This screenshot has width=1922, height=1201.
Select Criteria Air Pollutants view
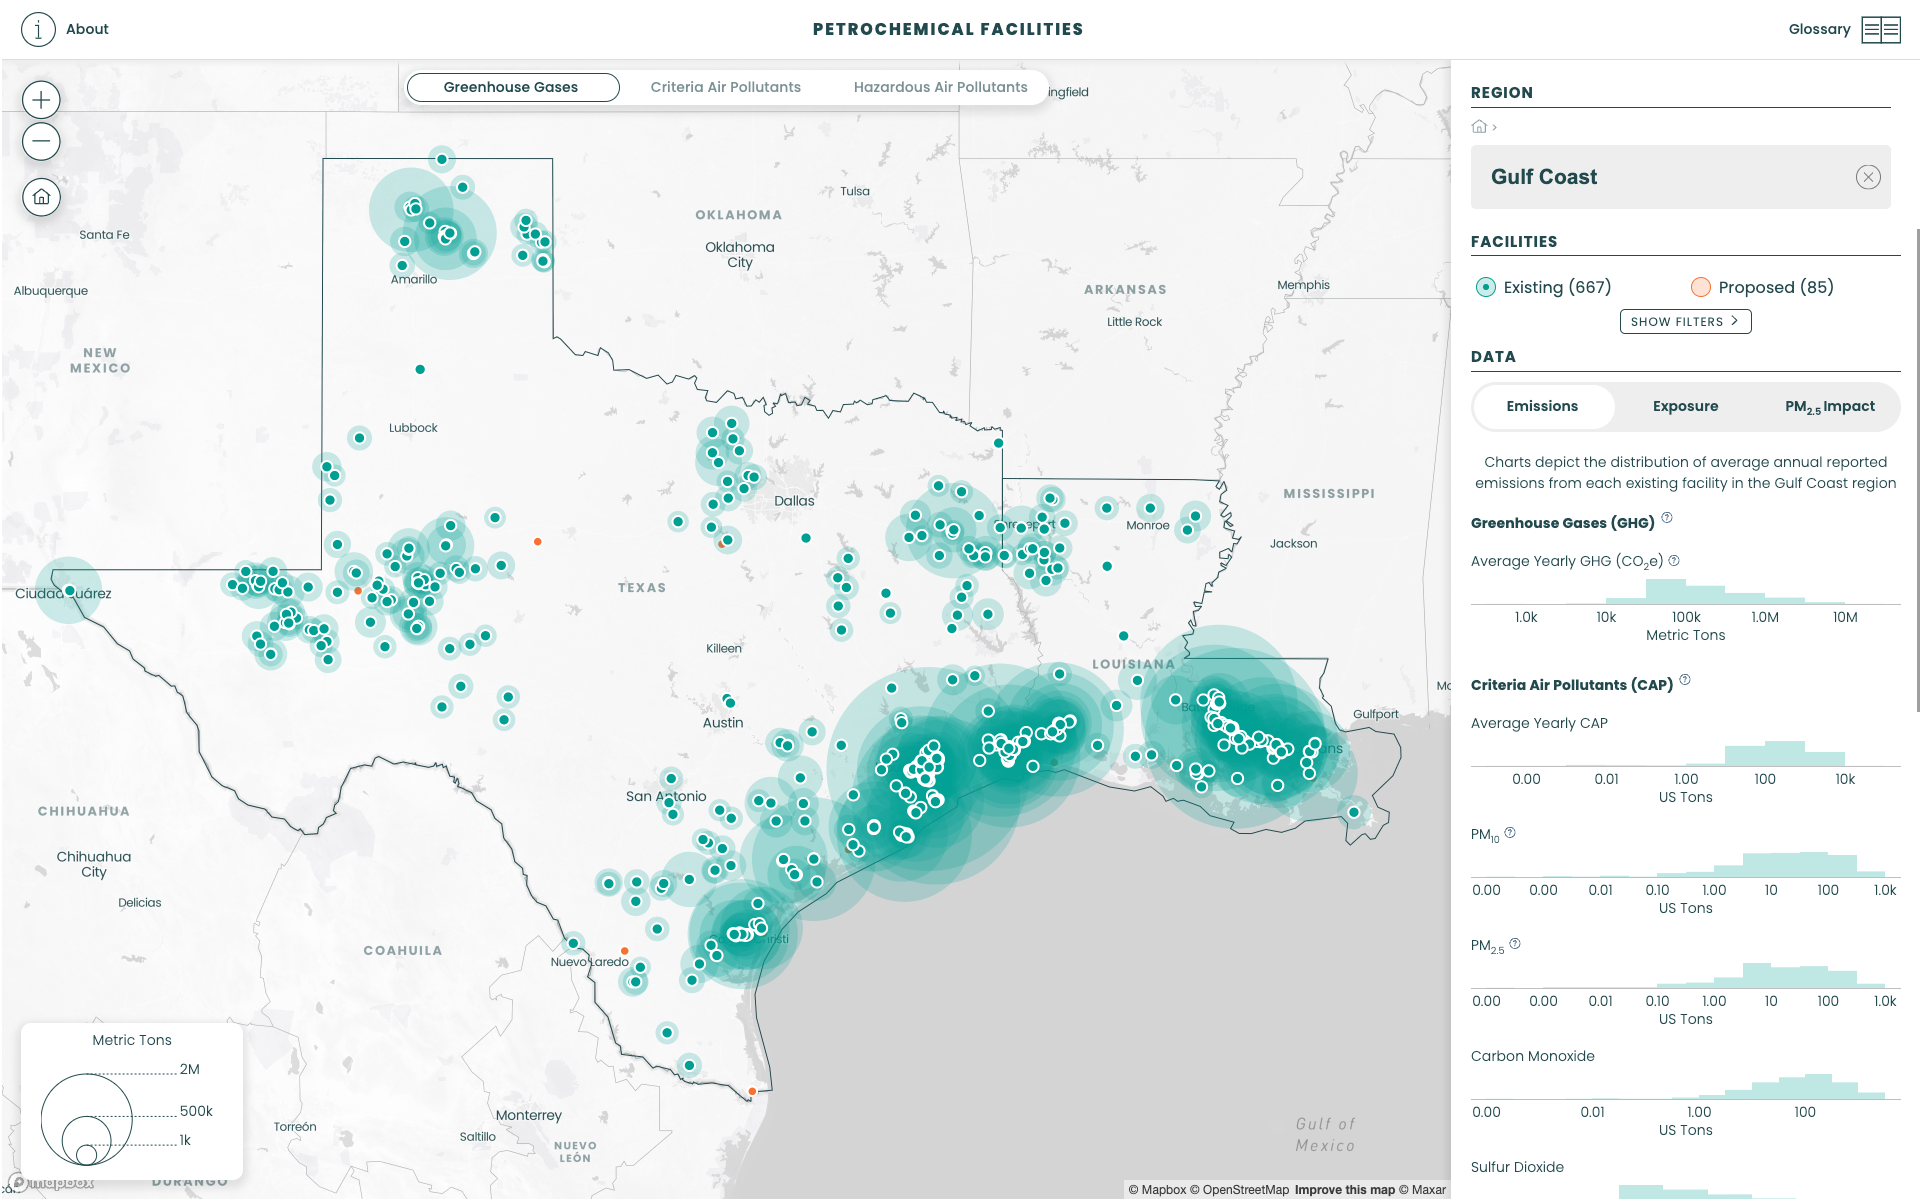point(725,87)
